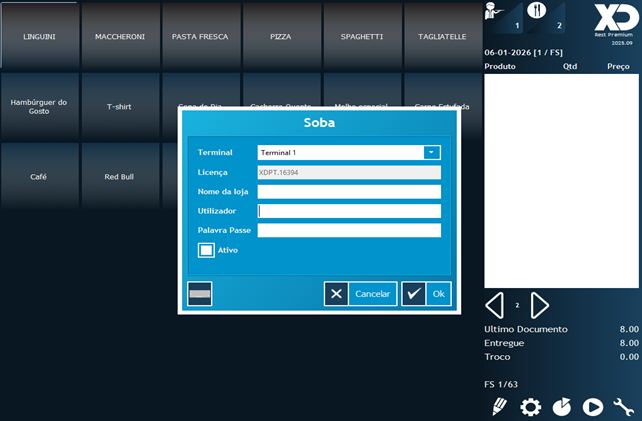Click the empty order list area

[561, 181]
